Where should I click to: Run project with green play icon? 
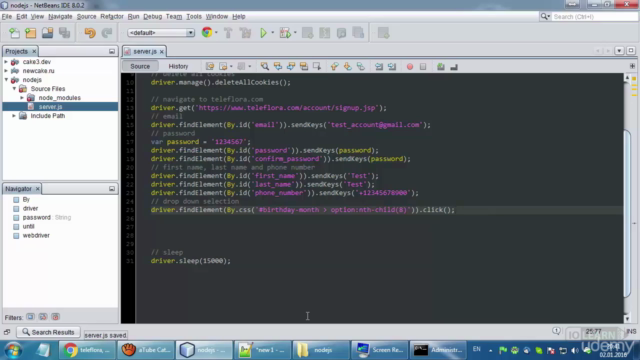264,33
